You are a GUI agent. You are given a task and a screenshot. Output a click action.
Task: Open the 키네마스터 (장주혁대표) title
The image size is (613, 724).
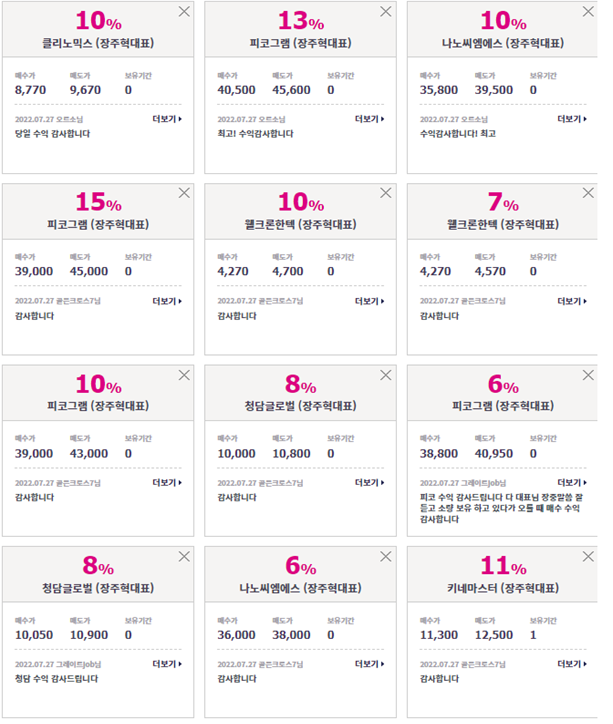[x=503, y=588]
